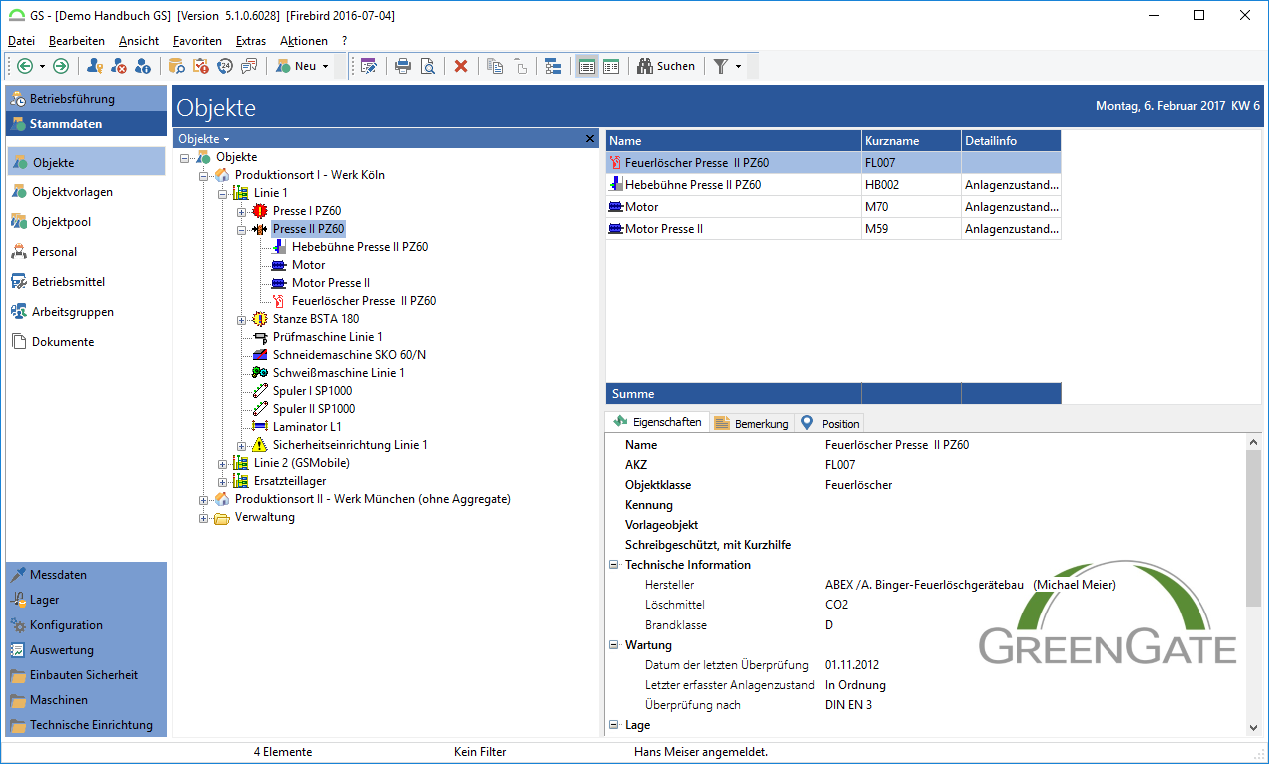This screenshot has height=764, width=1269.
Task: Click the user info icon
Action: (143, 66)
